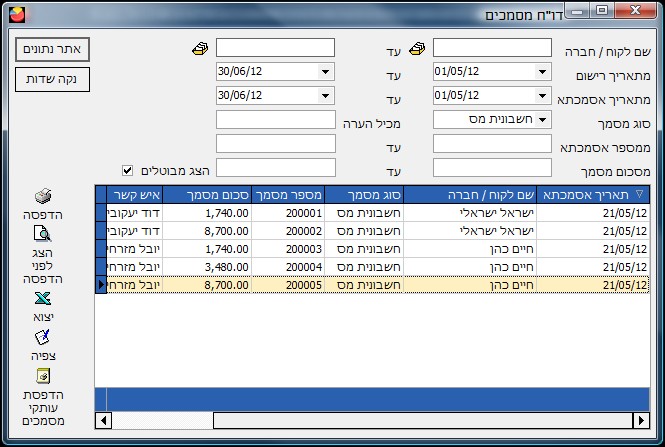Click the צפיה (view) document icon
The image size is (665, 447).
pos(43,337)
